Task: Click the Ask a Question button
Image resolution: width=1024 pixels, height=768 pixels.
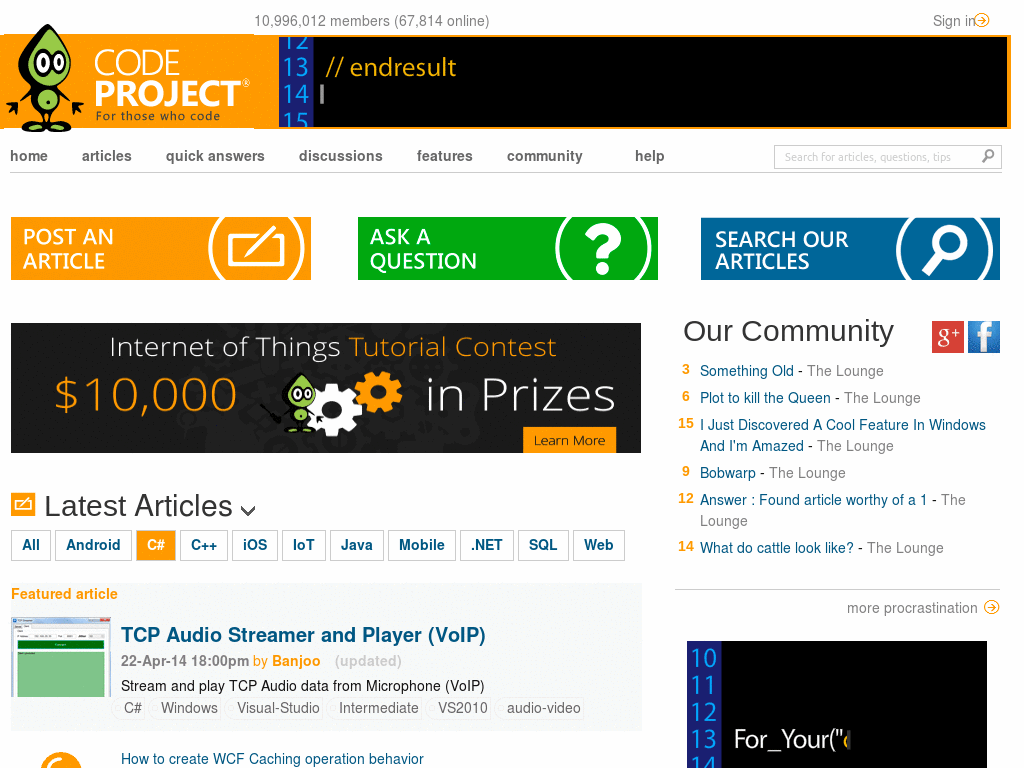Action: [x=507, y=249]
